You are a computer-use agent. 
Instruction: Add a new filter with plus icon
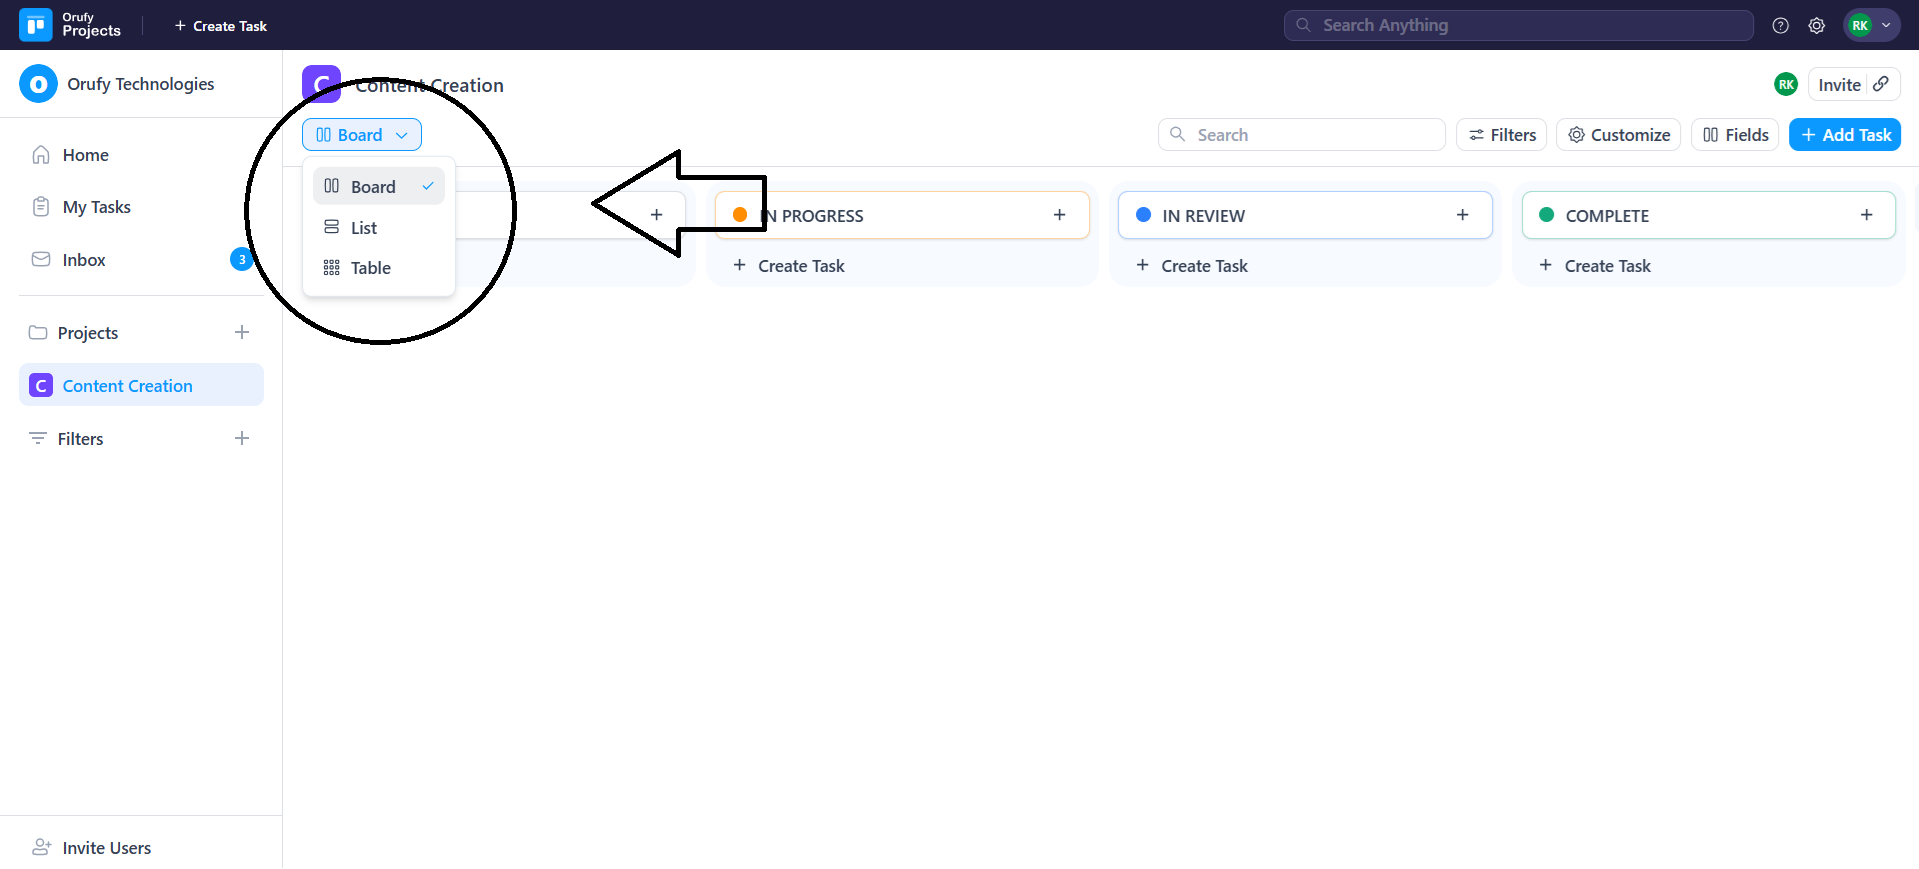tap(242, 438)
